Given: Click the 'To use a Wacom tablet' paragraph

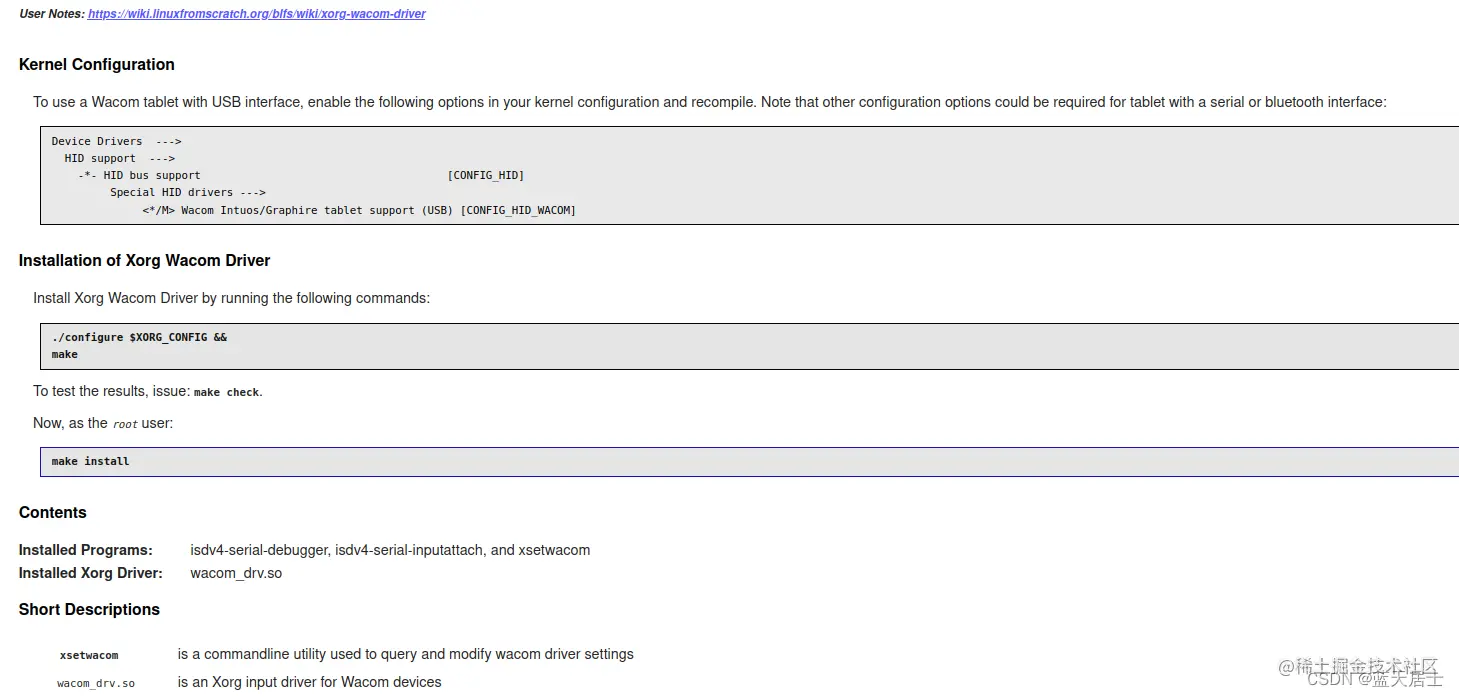Looking at the screenshot, I should (710, 102).
